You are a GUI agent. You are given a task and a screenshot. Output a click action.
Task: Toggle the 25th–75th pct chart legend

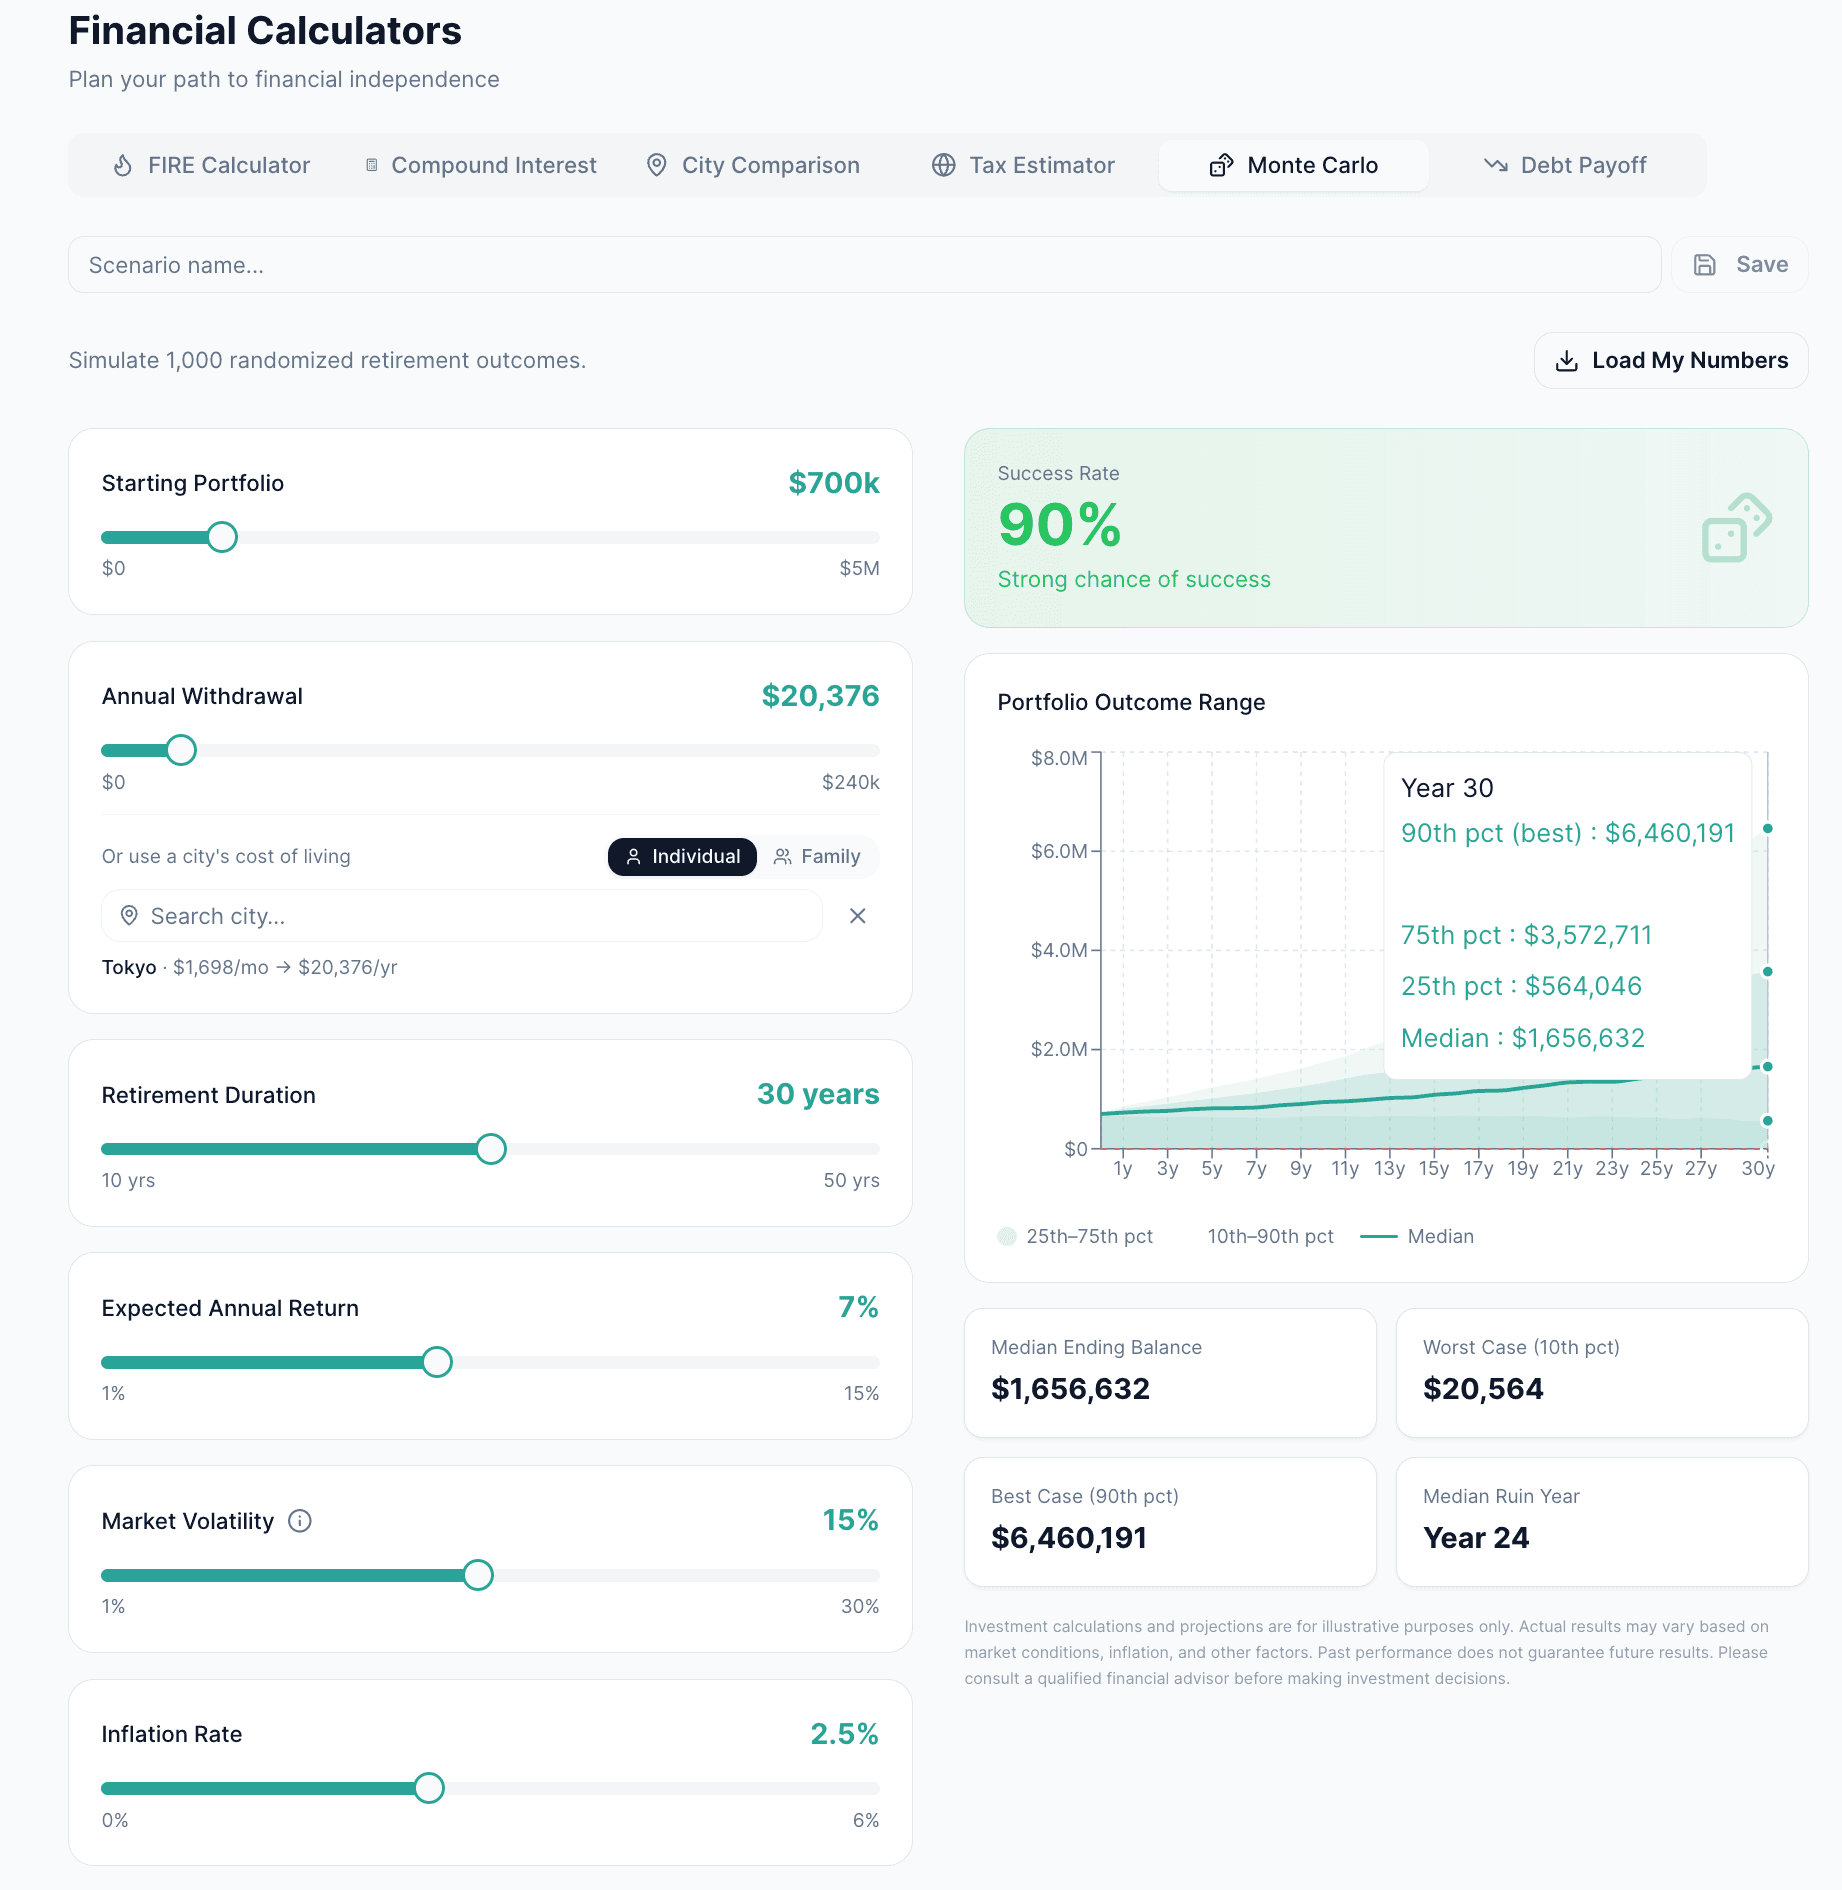(1075, 1236)
